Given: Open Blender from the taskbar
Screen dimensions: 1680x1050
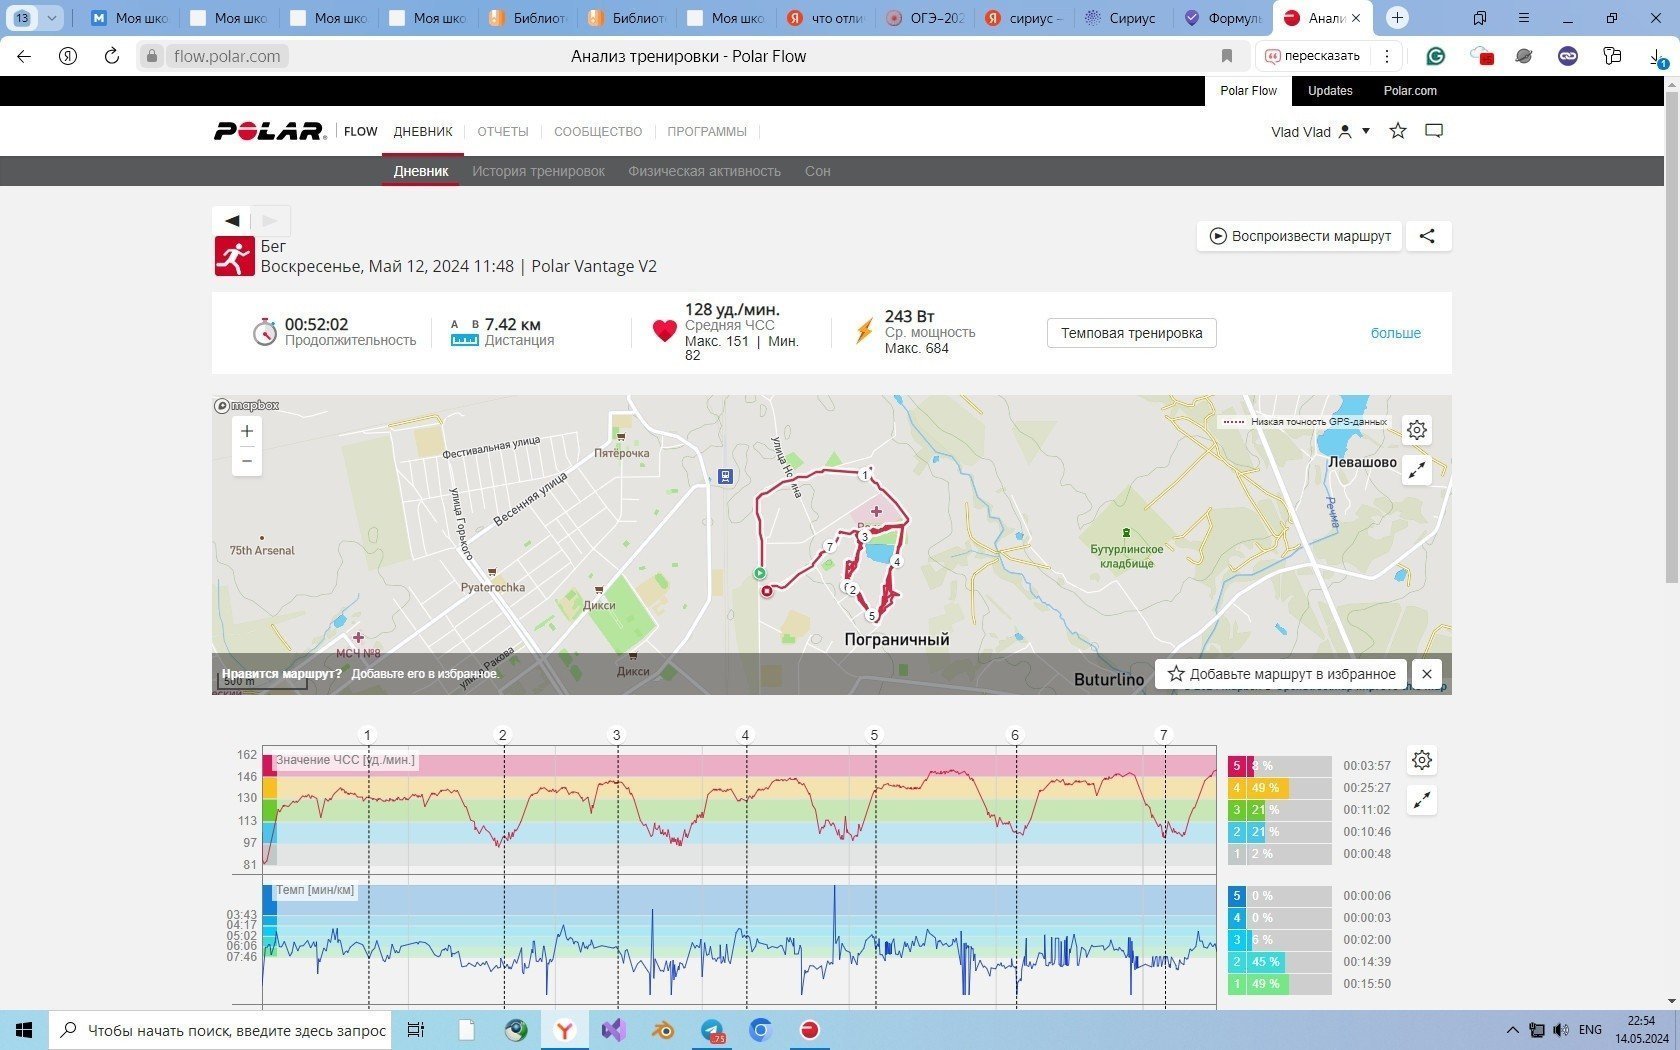Looking at the screenshot, I should [x=663, y=1030].
